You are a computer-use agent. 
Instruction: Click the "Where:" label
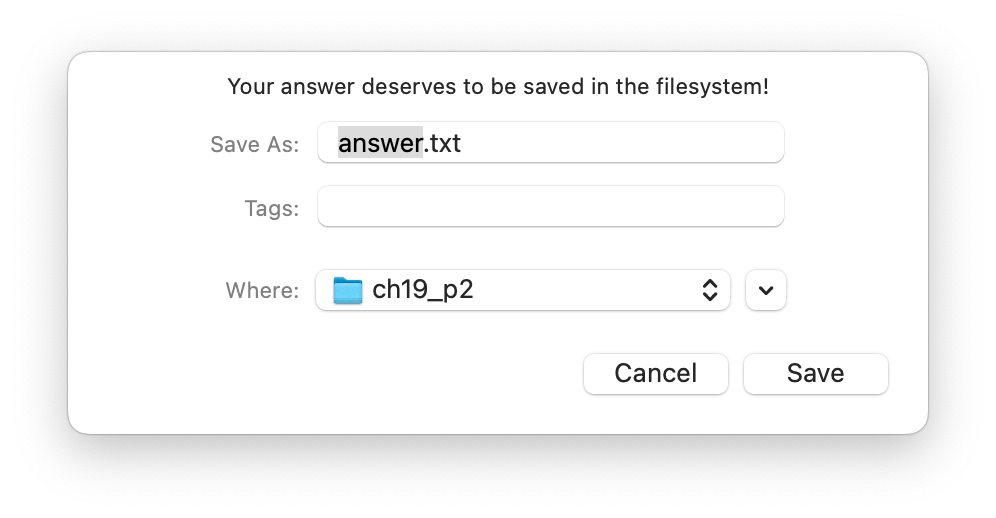click(x=262, y=290)
